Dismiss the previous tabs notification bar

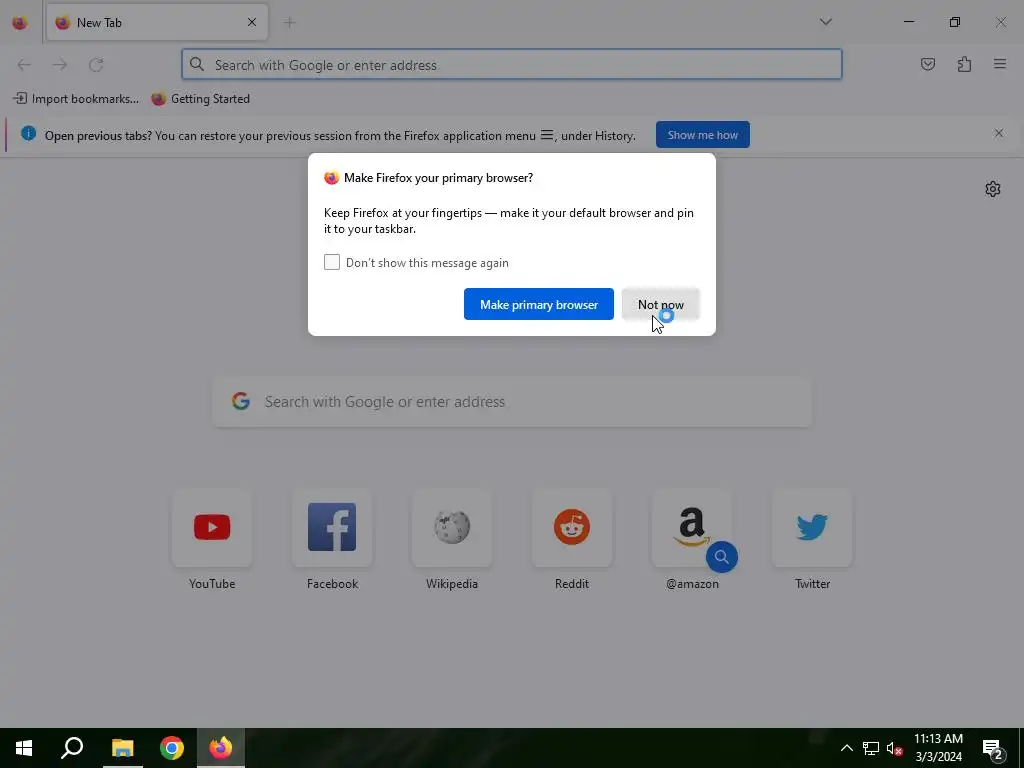pos(999,133)
